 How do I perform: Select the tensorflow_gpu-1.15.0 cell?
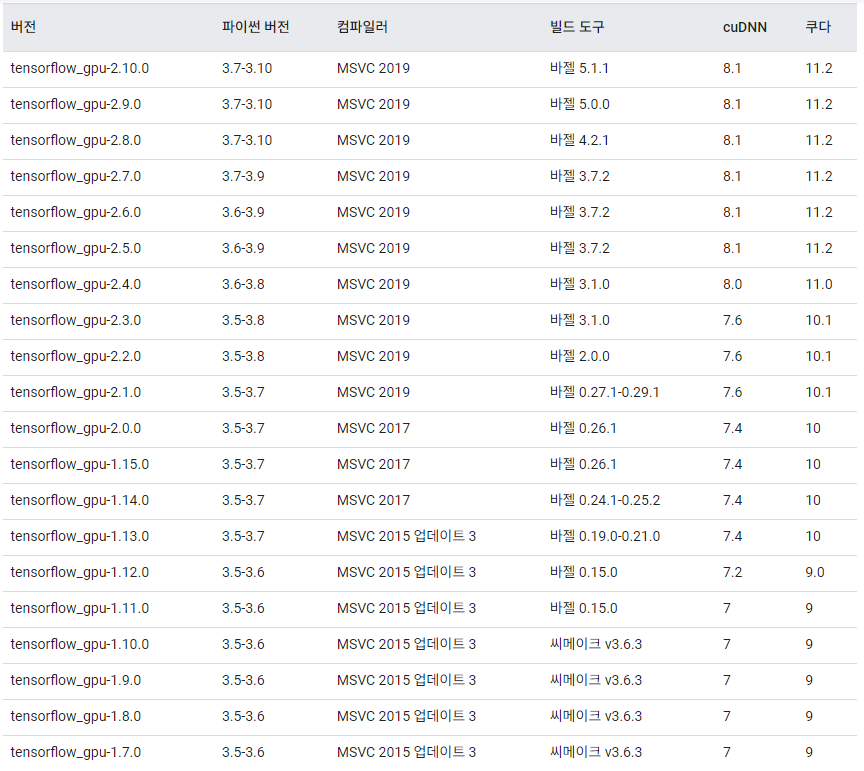[80, 465]
